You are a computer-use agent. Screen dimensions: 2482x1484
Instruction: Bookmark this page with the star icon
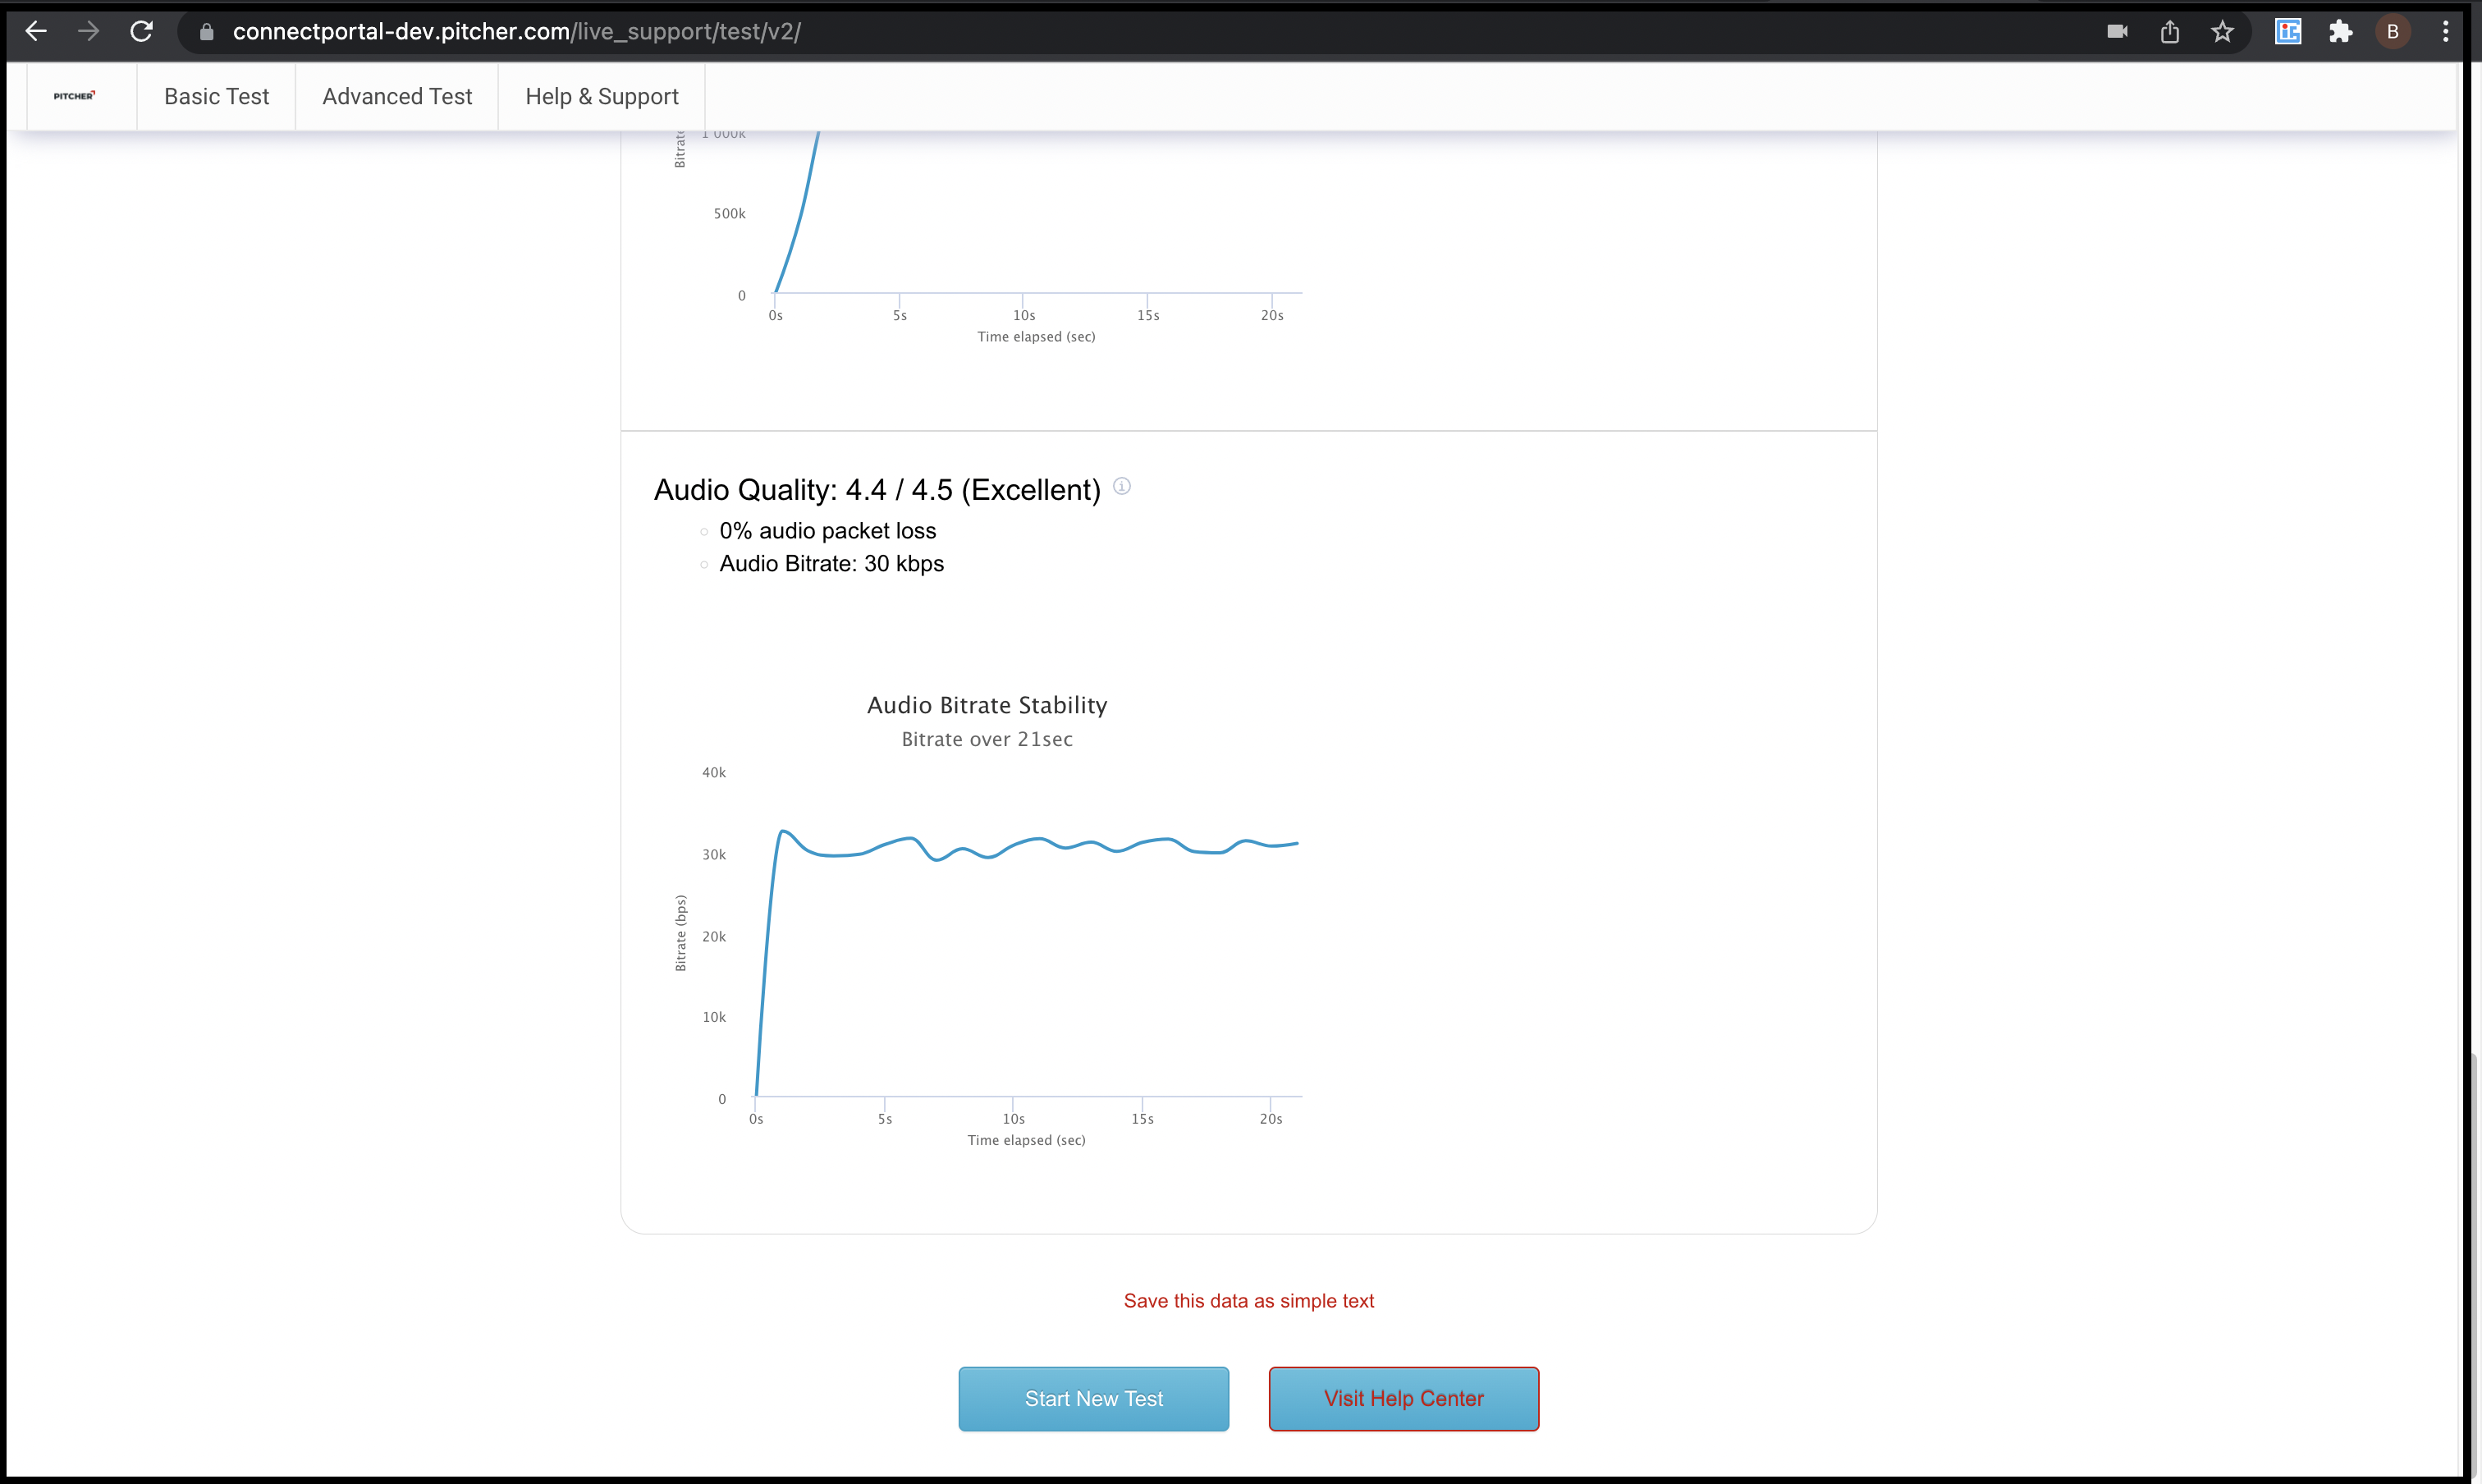2222,32
